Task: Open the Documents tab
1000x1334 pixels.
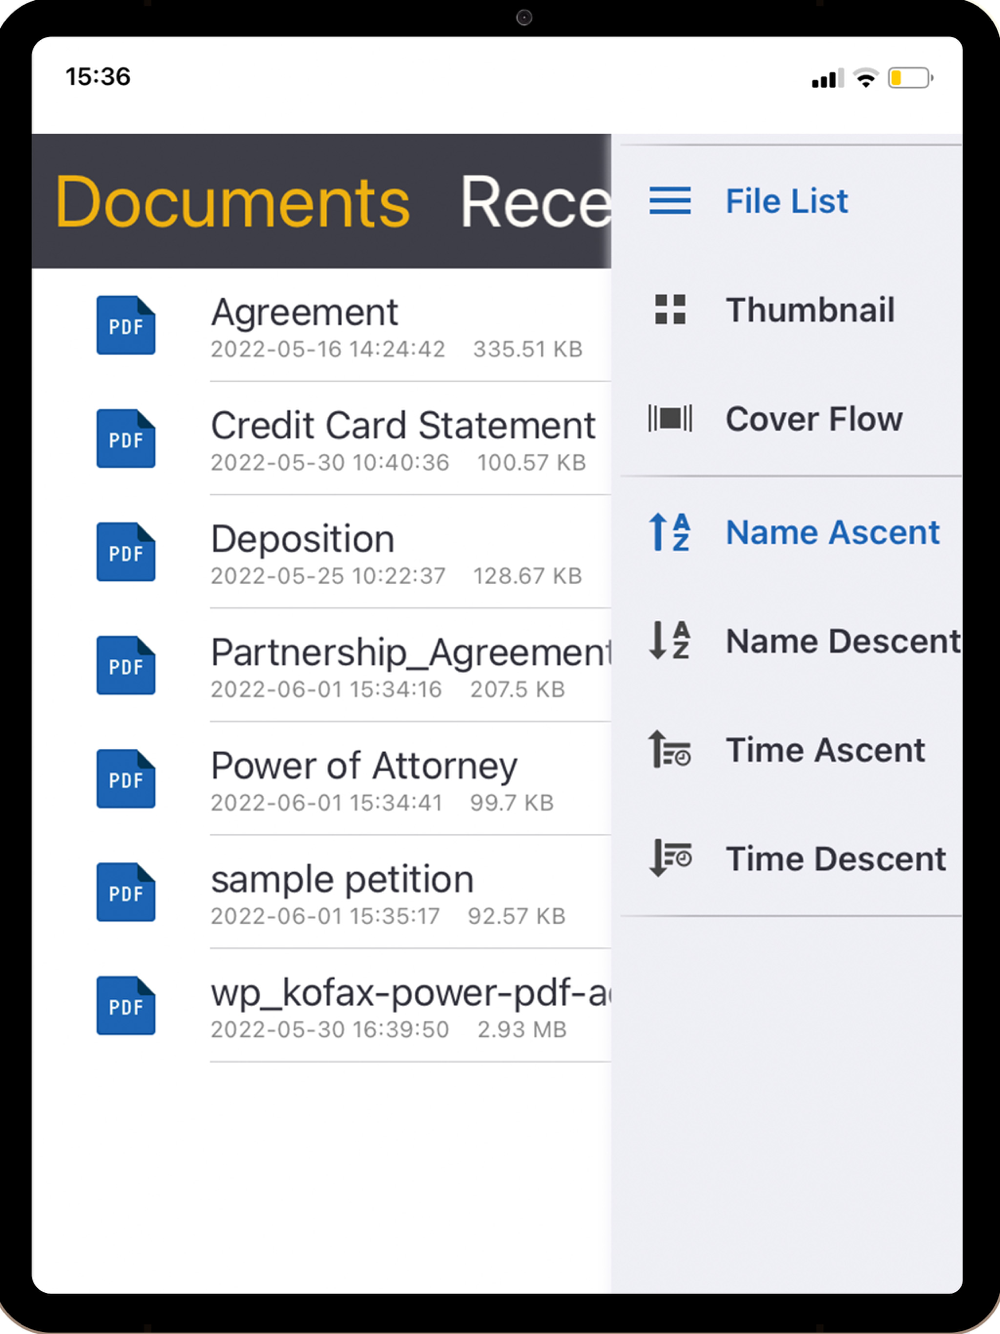Action: point(232,202)
